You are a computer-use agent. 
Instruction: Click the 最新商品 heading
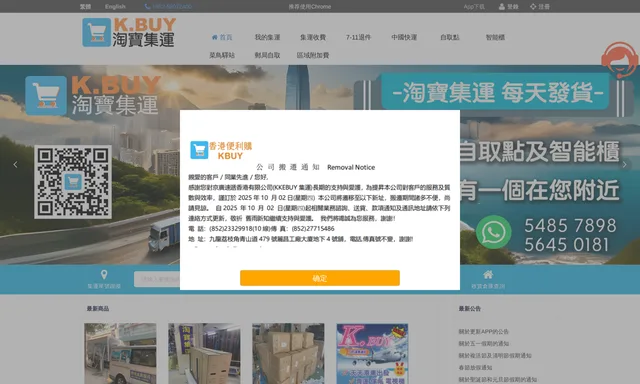98,309
